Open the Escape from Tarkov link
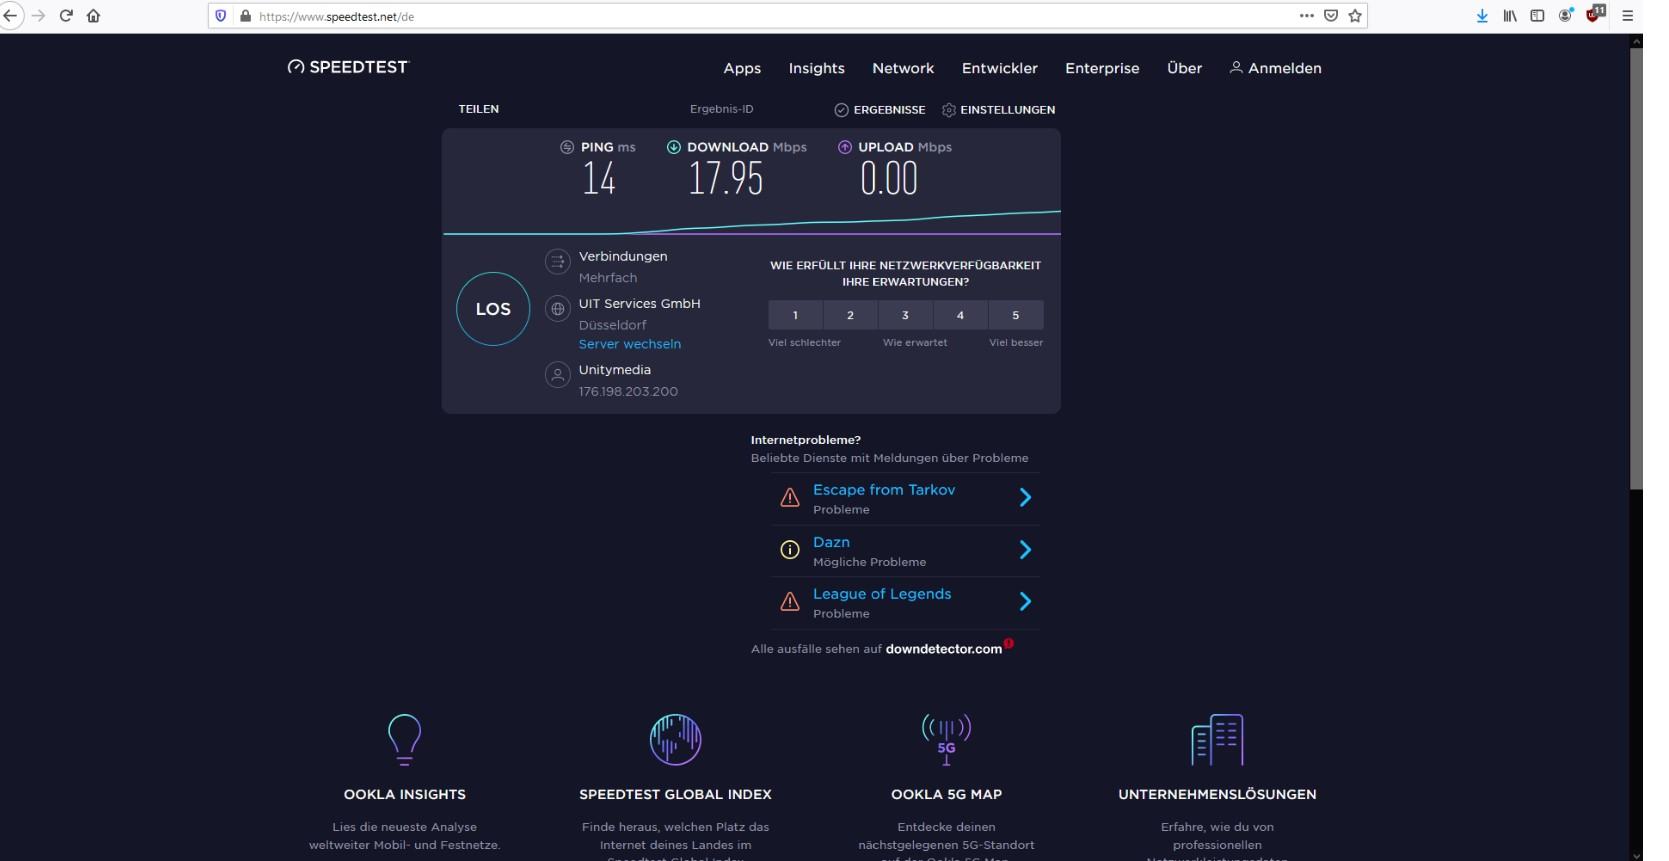 (884, 490)
